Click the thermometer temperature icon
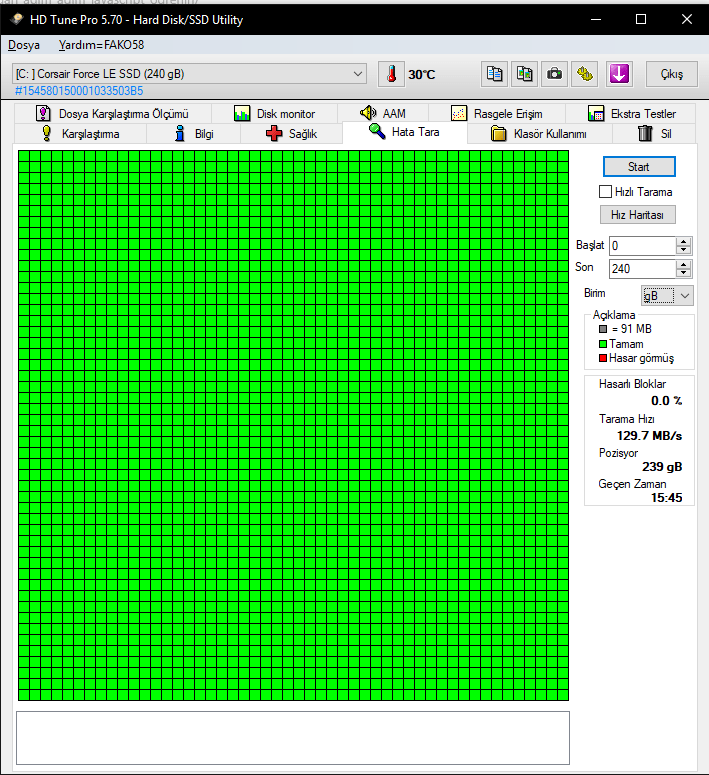 (391, 74)
